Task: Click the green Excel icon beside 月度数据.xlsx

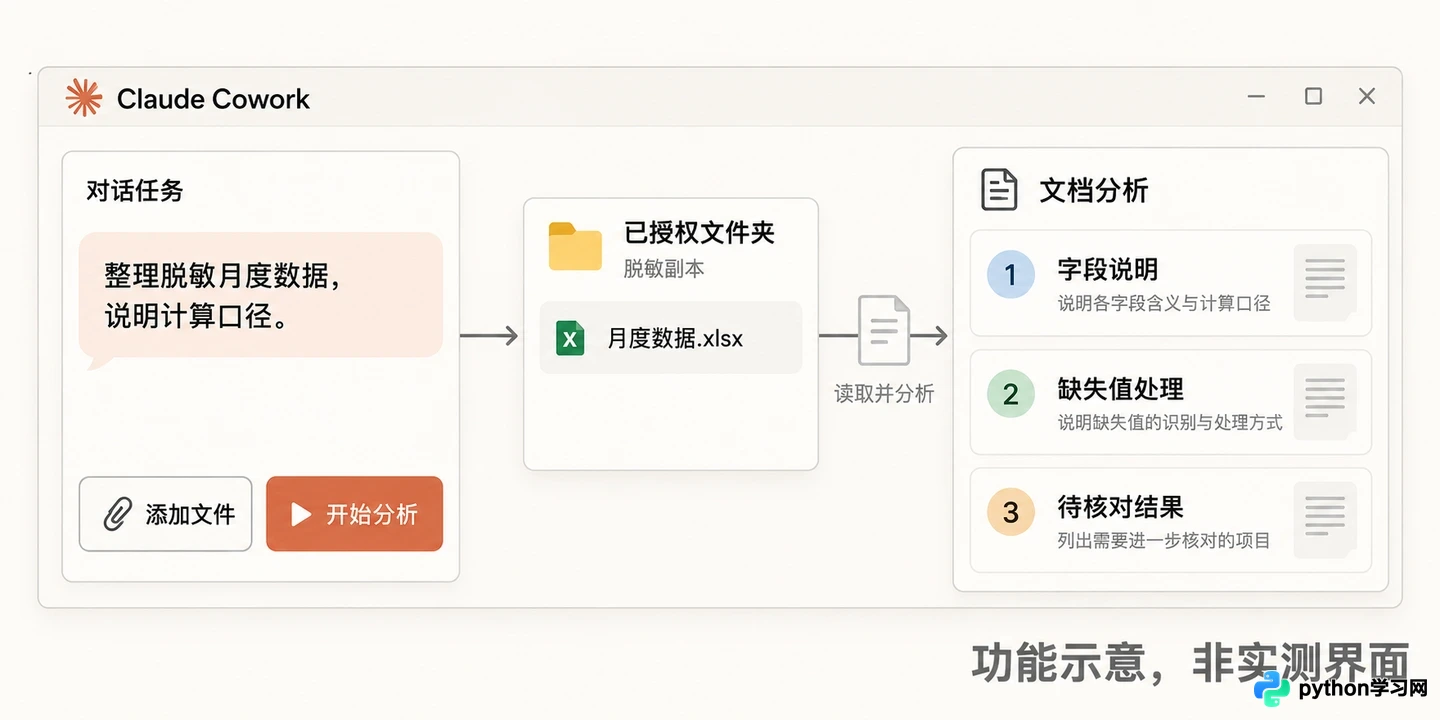Action: click(x=570, y=338)
